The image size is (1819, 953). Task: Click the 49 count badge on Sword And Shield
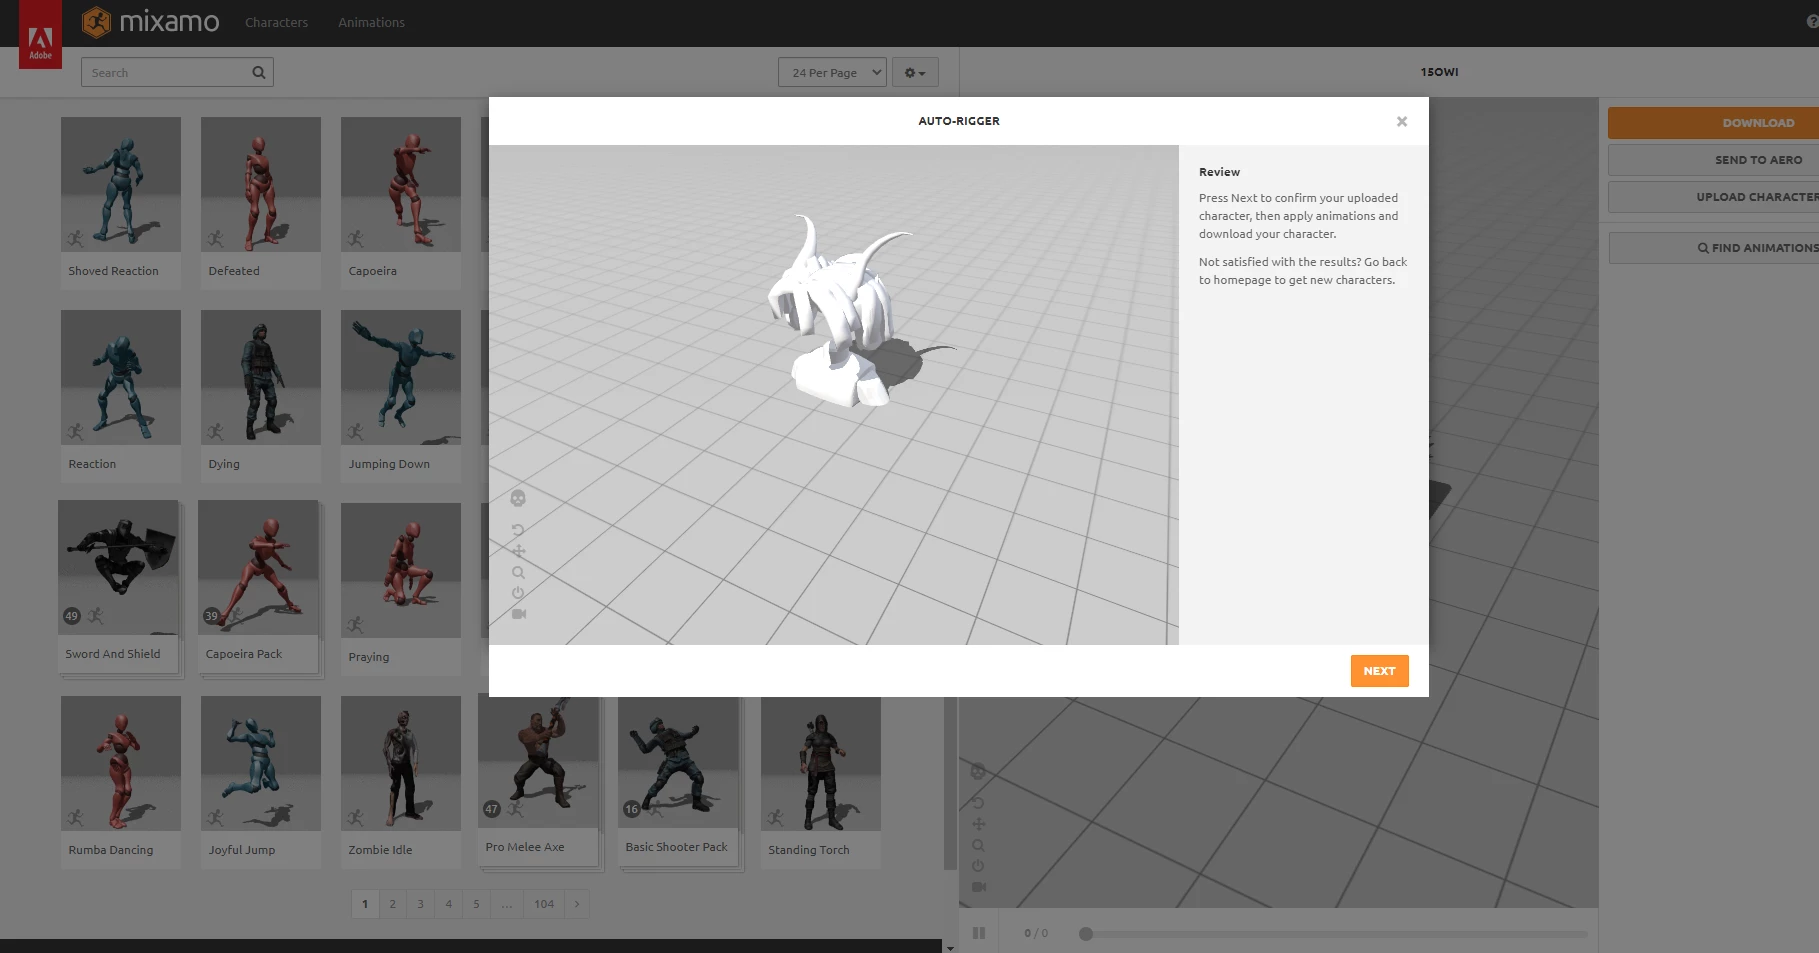(71, 616)
